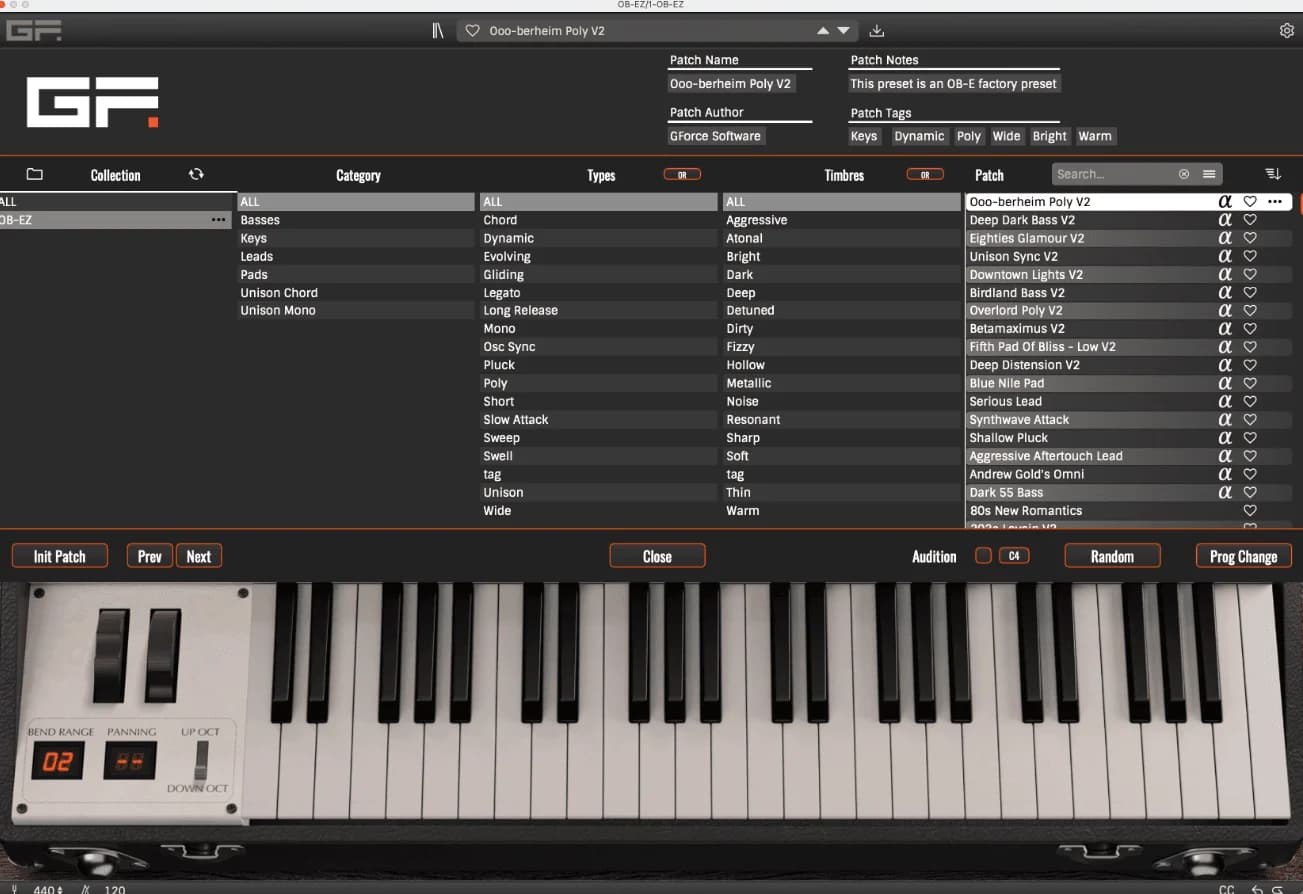
Task: Click the Random patch button
Action: coord(1112,556)
